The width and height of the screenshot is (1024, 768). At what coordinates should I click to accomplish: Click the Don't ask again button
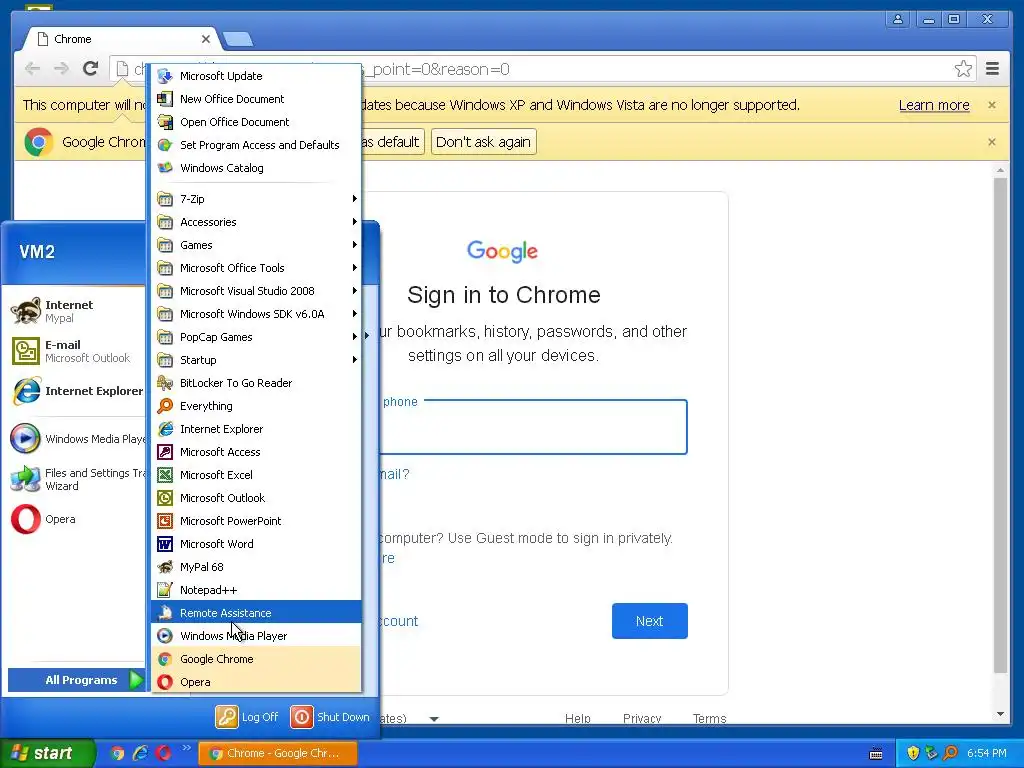(x=483, y=142)
